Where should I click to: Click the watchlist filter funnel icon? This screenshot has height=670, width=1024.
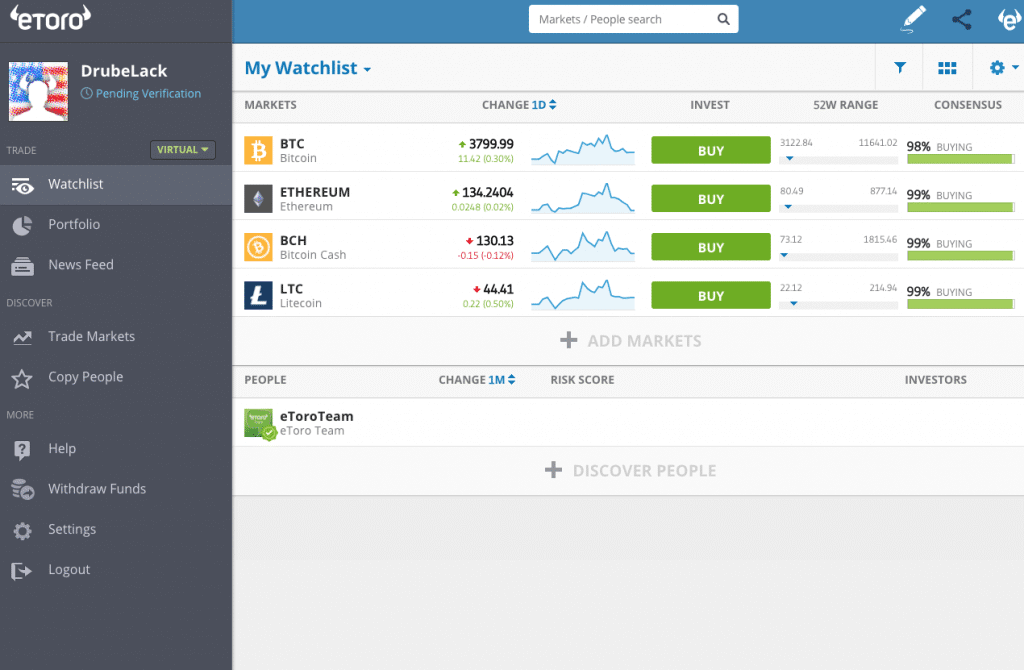click(x=900, y=67)
